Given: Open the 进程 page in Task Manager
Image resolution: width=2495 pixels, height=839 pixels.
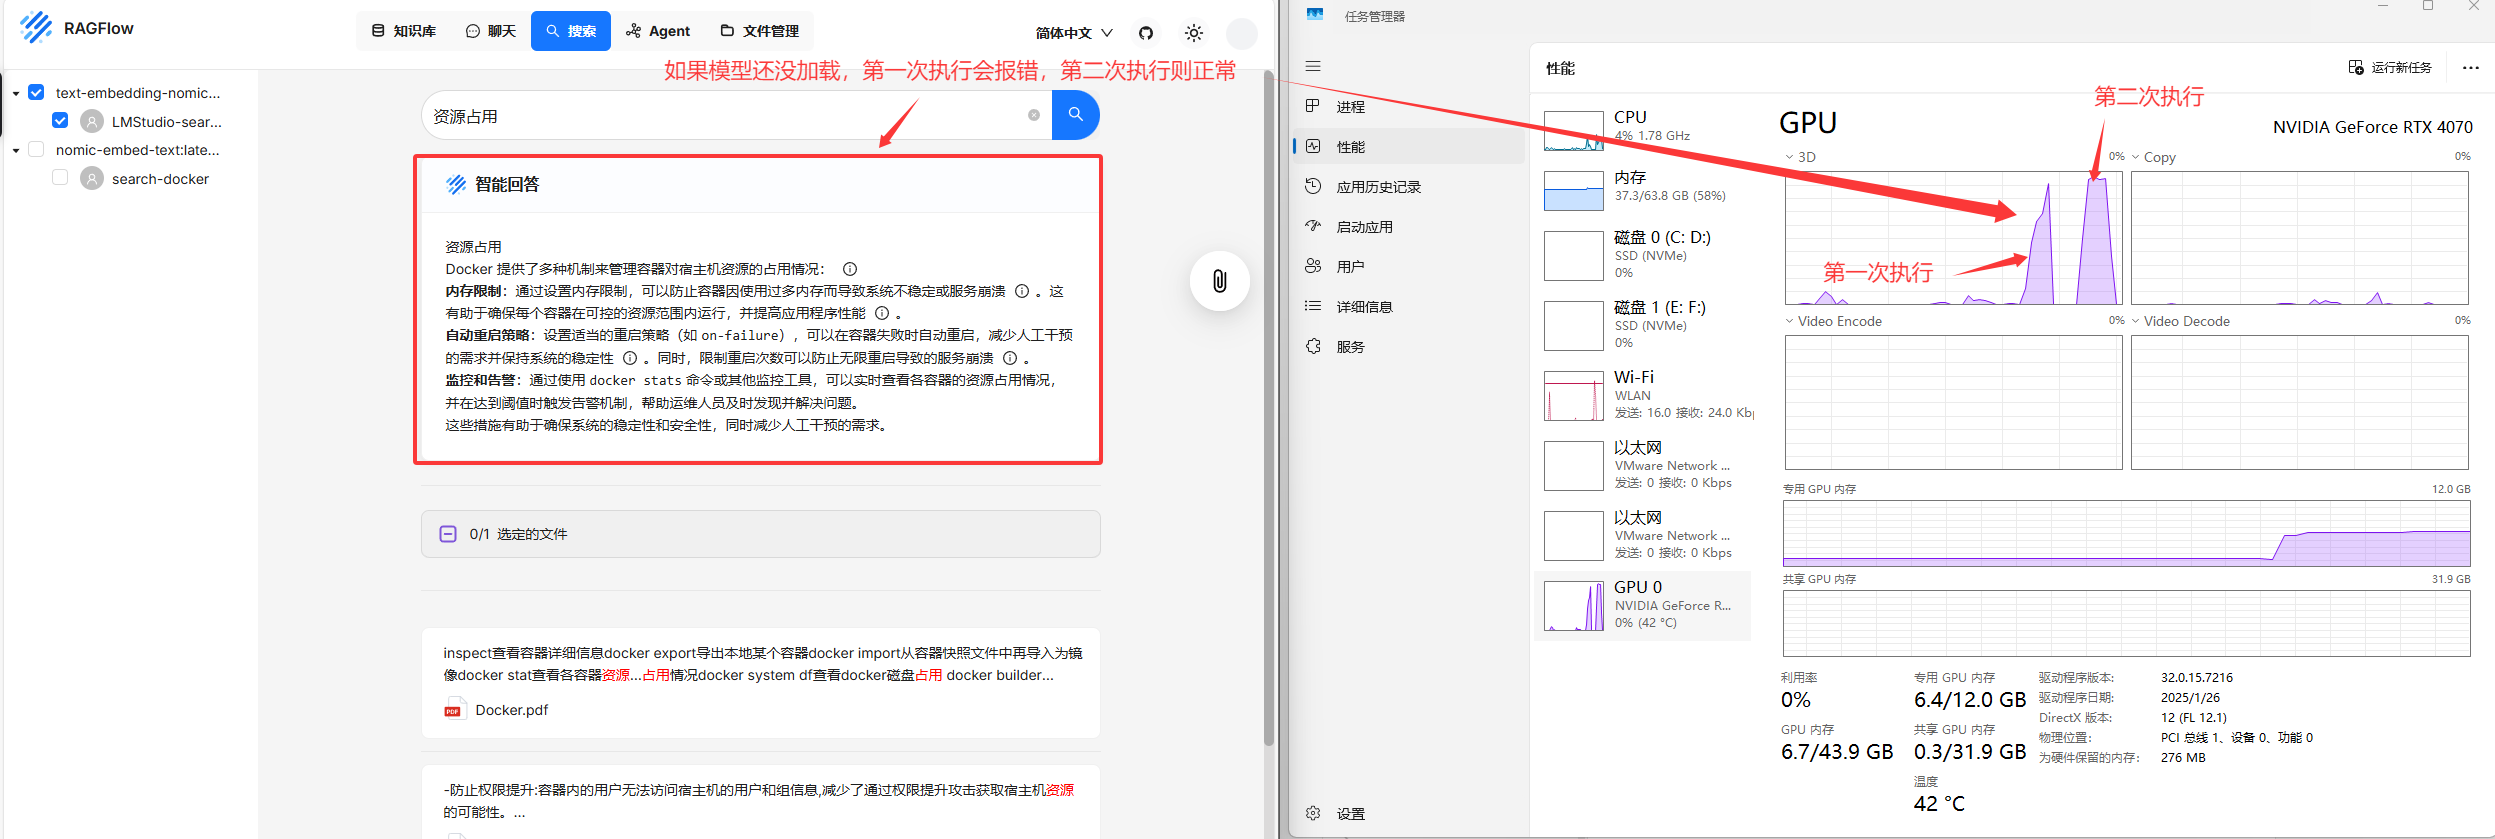Looking at the screenshot, I should [x=1350, y=107].
